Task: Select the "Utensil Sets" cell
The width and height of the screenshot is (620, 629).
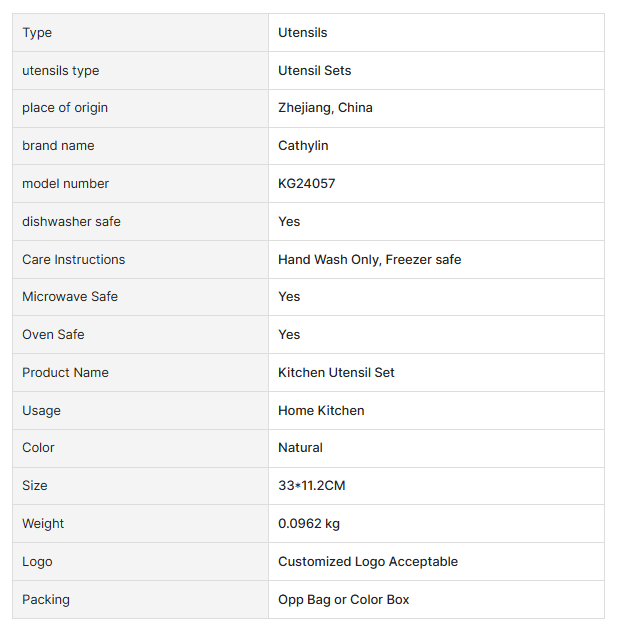Action: (x=314, y=71)
